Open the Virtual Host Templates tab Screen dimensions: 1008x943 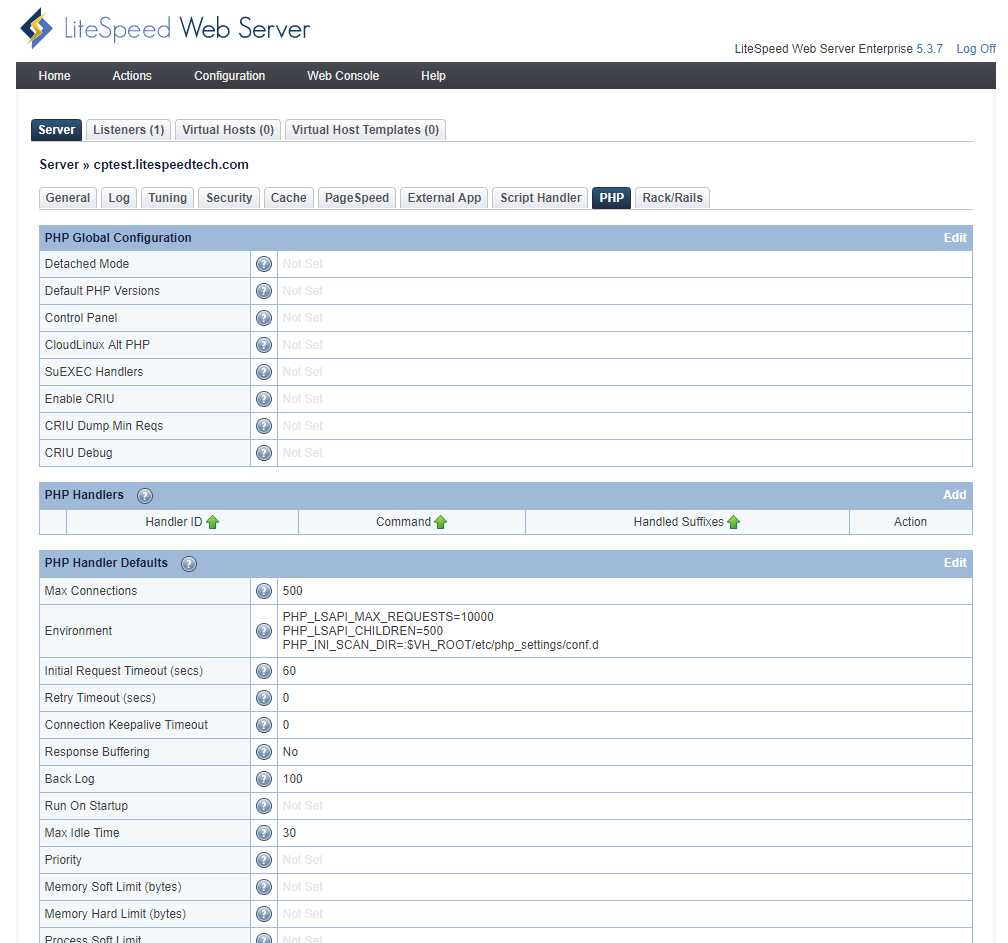[365, 130]
